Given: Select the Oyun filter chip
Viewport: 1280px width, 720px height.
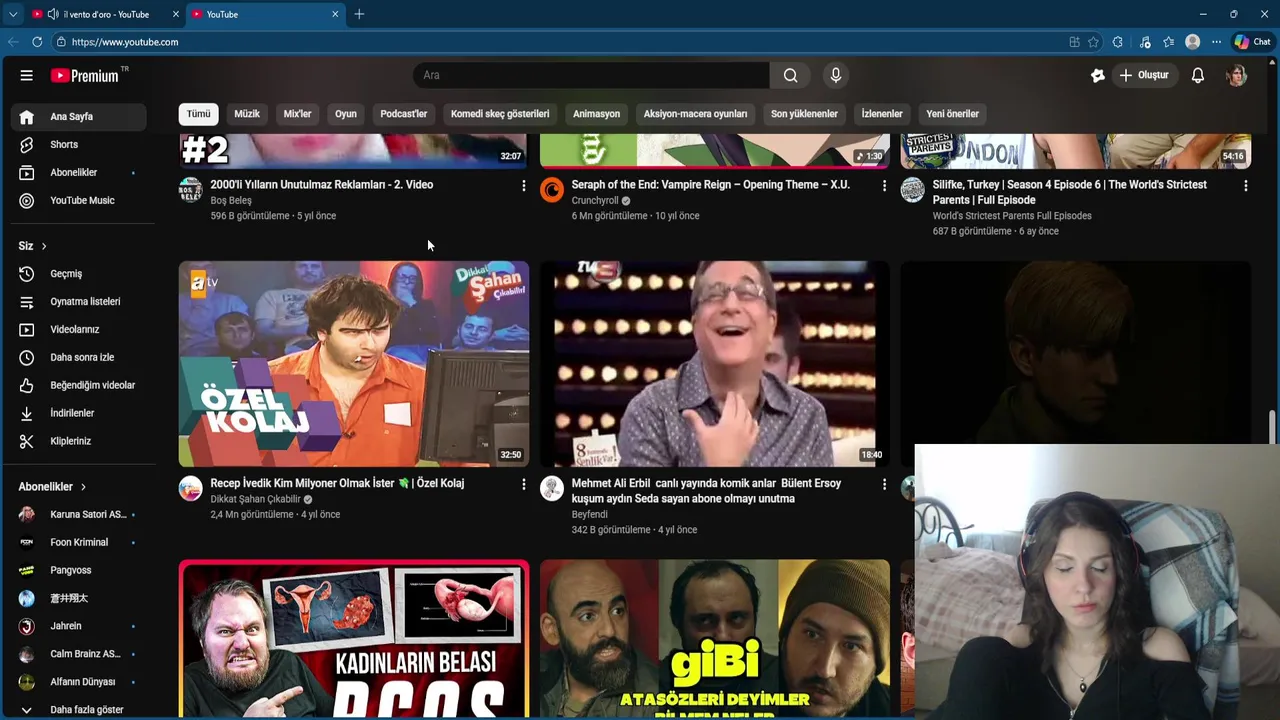Looking at the screenshot, I should tap(346, 114).
